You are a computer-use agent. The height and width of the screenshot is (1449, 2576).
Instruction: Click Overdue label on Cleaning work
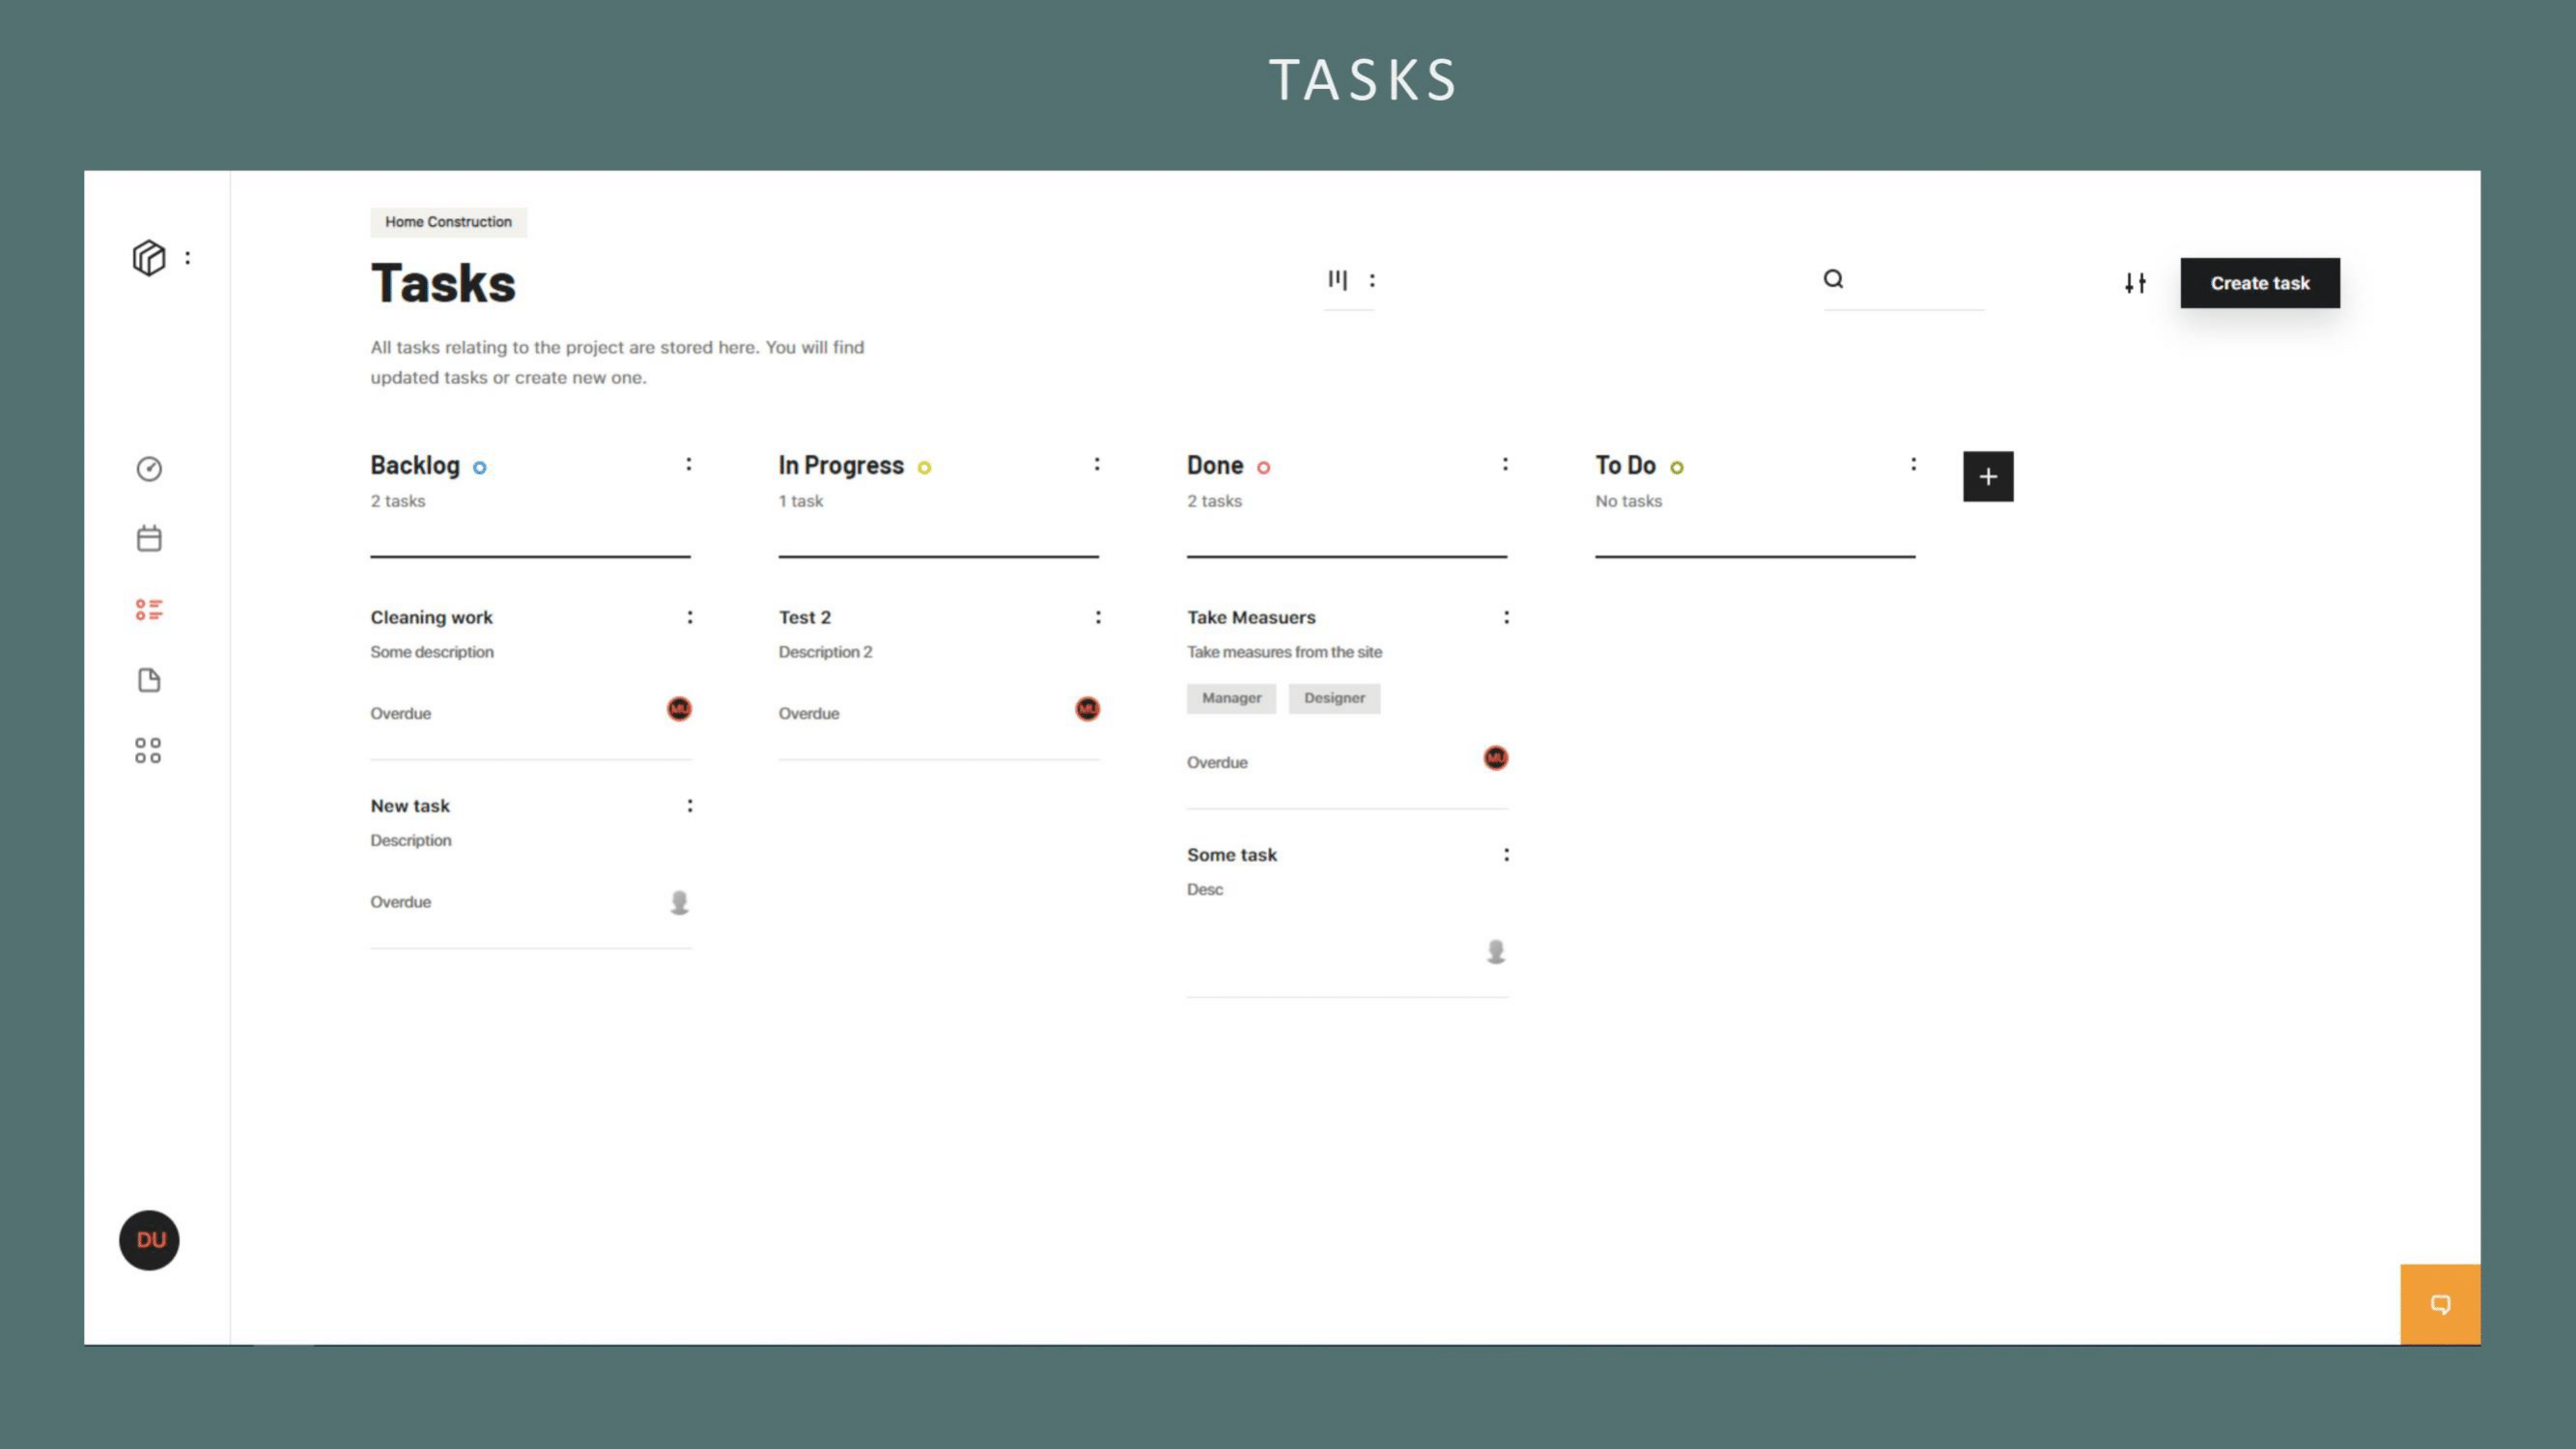click(401, 713)
